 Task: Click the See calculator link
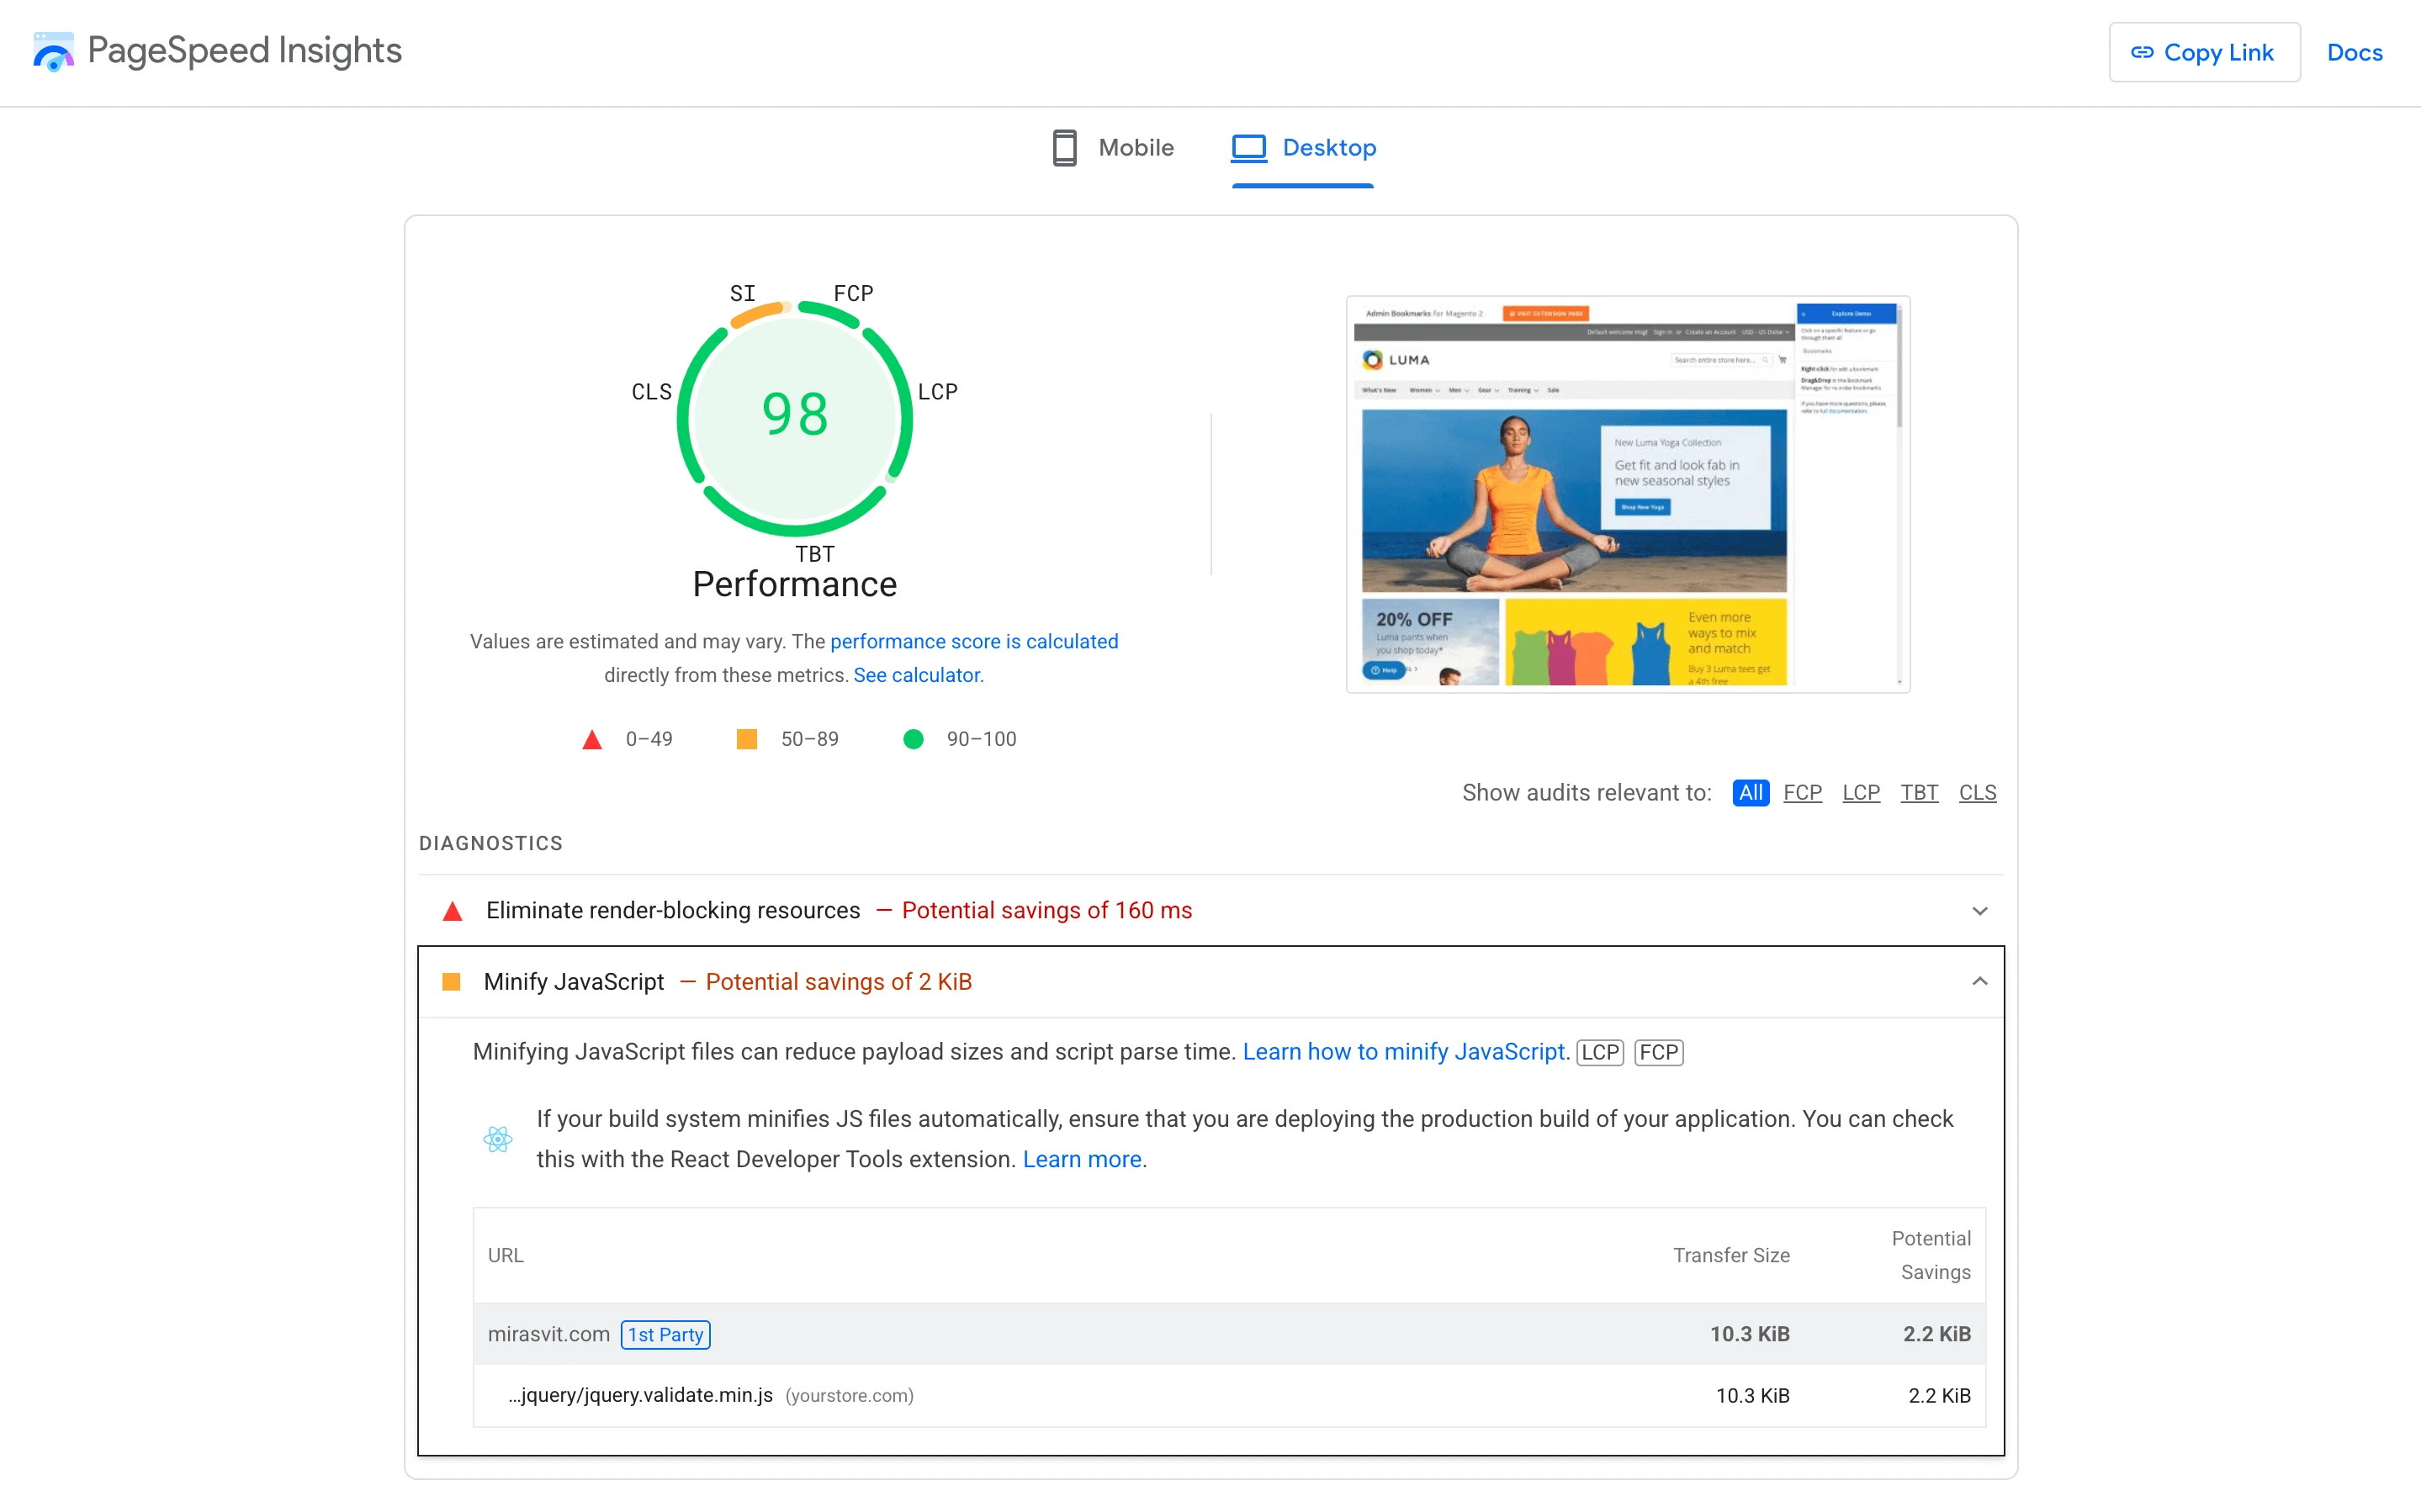click(916, 675)
